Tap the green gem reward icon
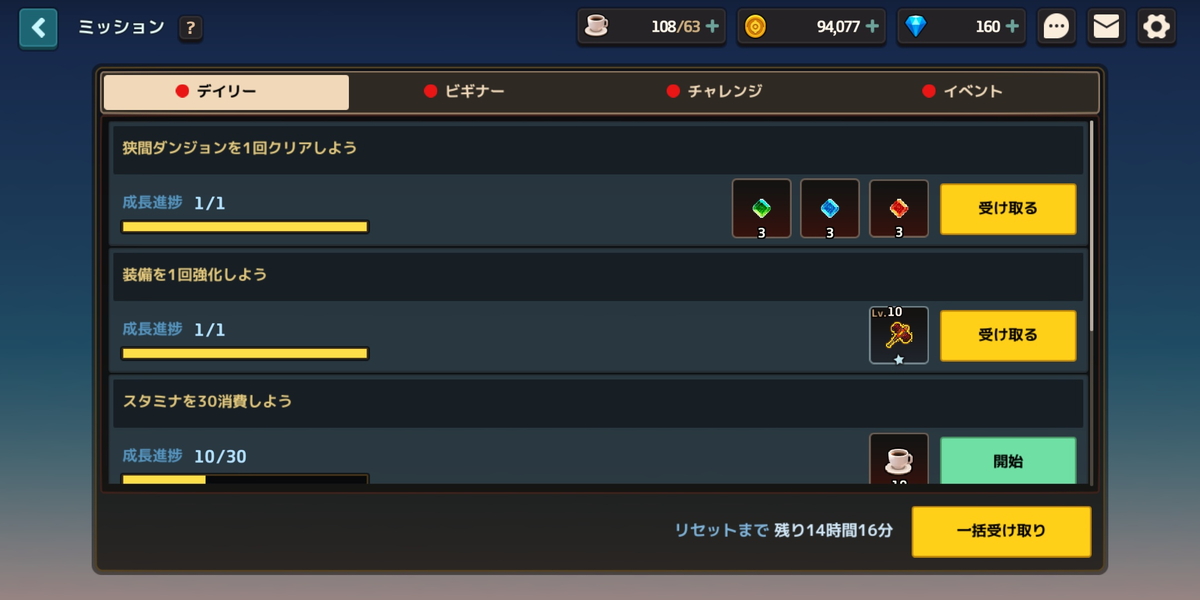This screenshot has height=600, width=1200. pyautogui.click(x=761, y=208)
